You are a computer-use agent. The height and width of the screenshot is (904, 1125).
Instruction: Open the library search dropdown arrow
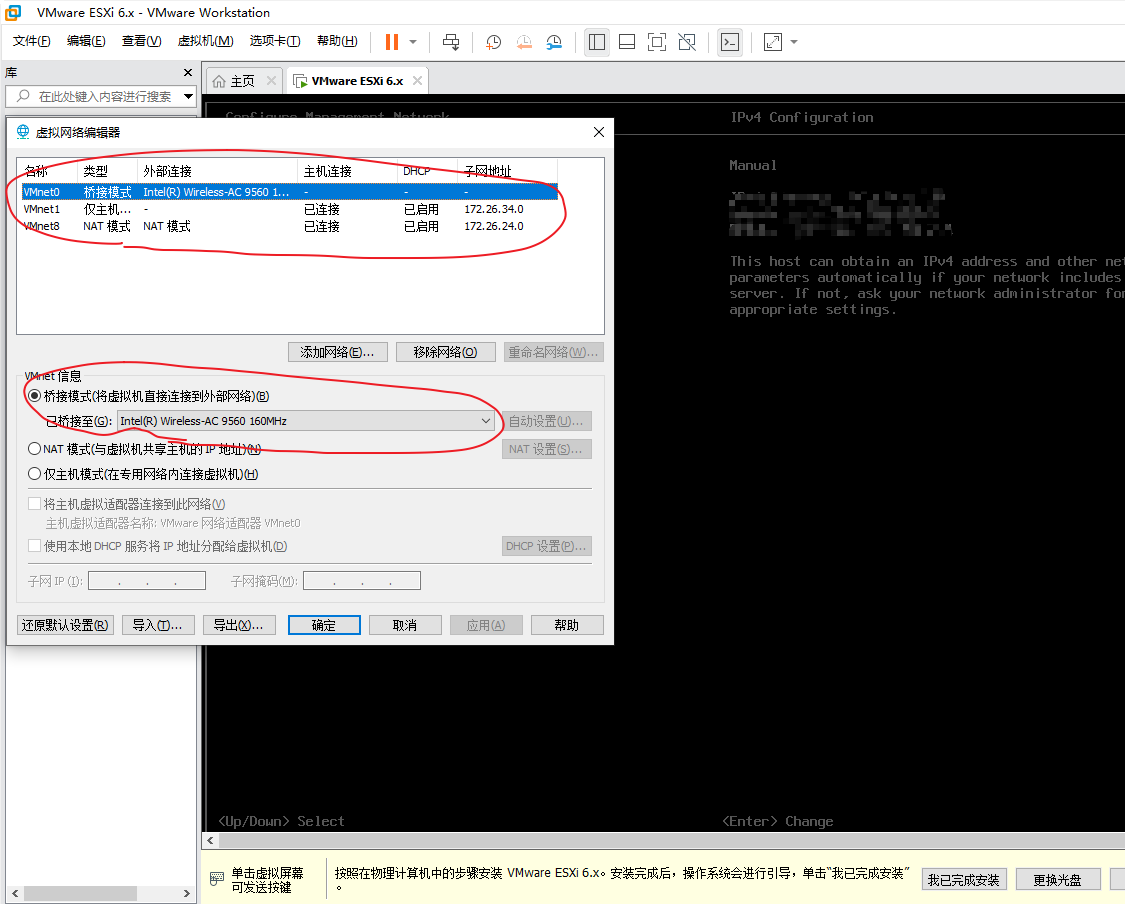click(x=189, y=95)
